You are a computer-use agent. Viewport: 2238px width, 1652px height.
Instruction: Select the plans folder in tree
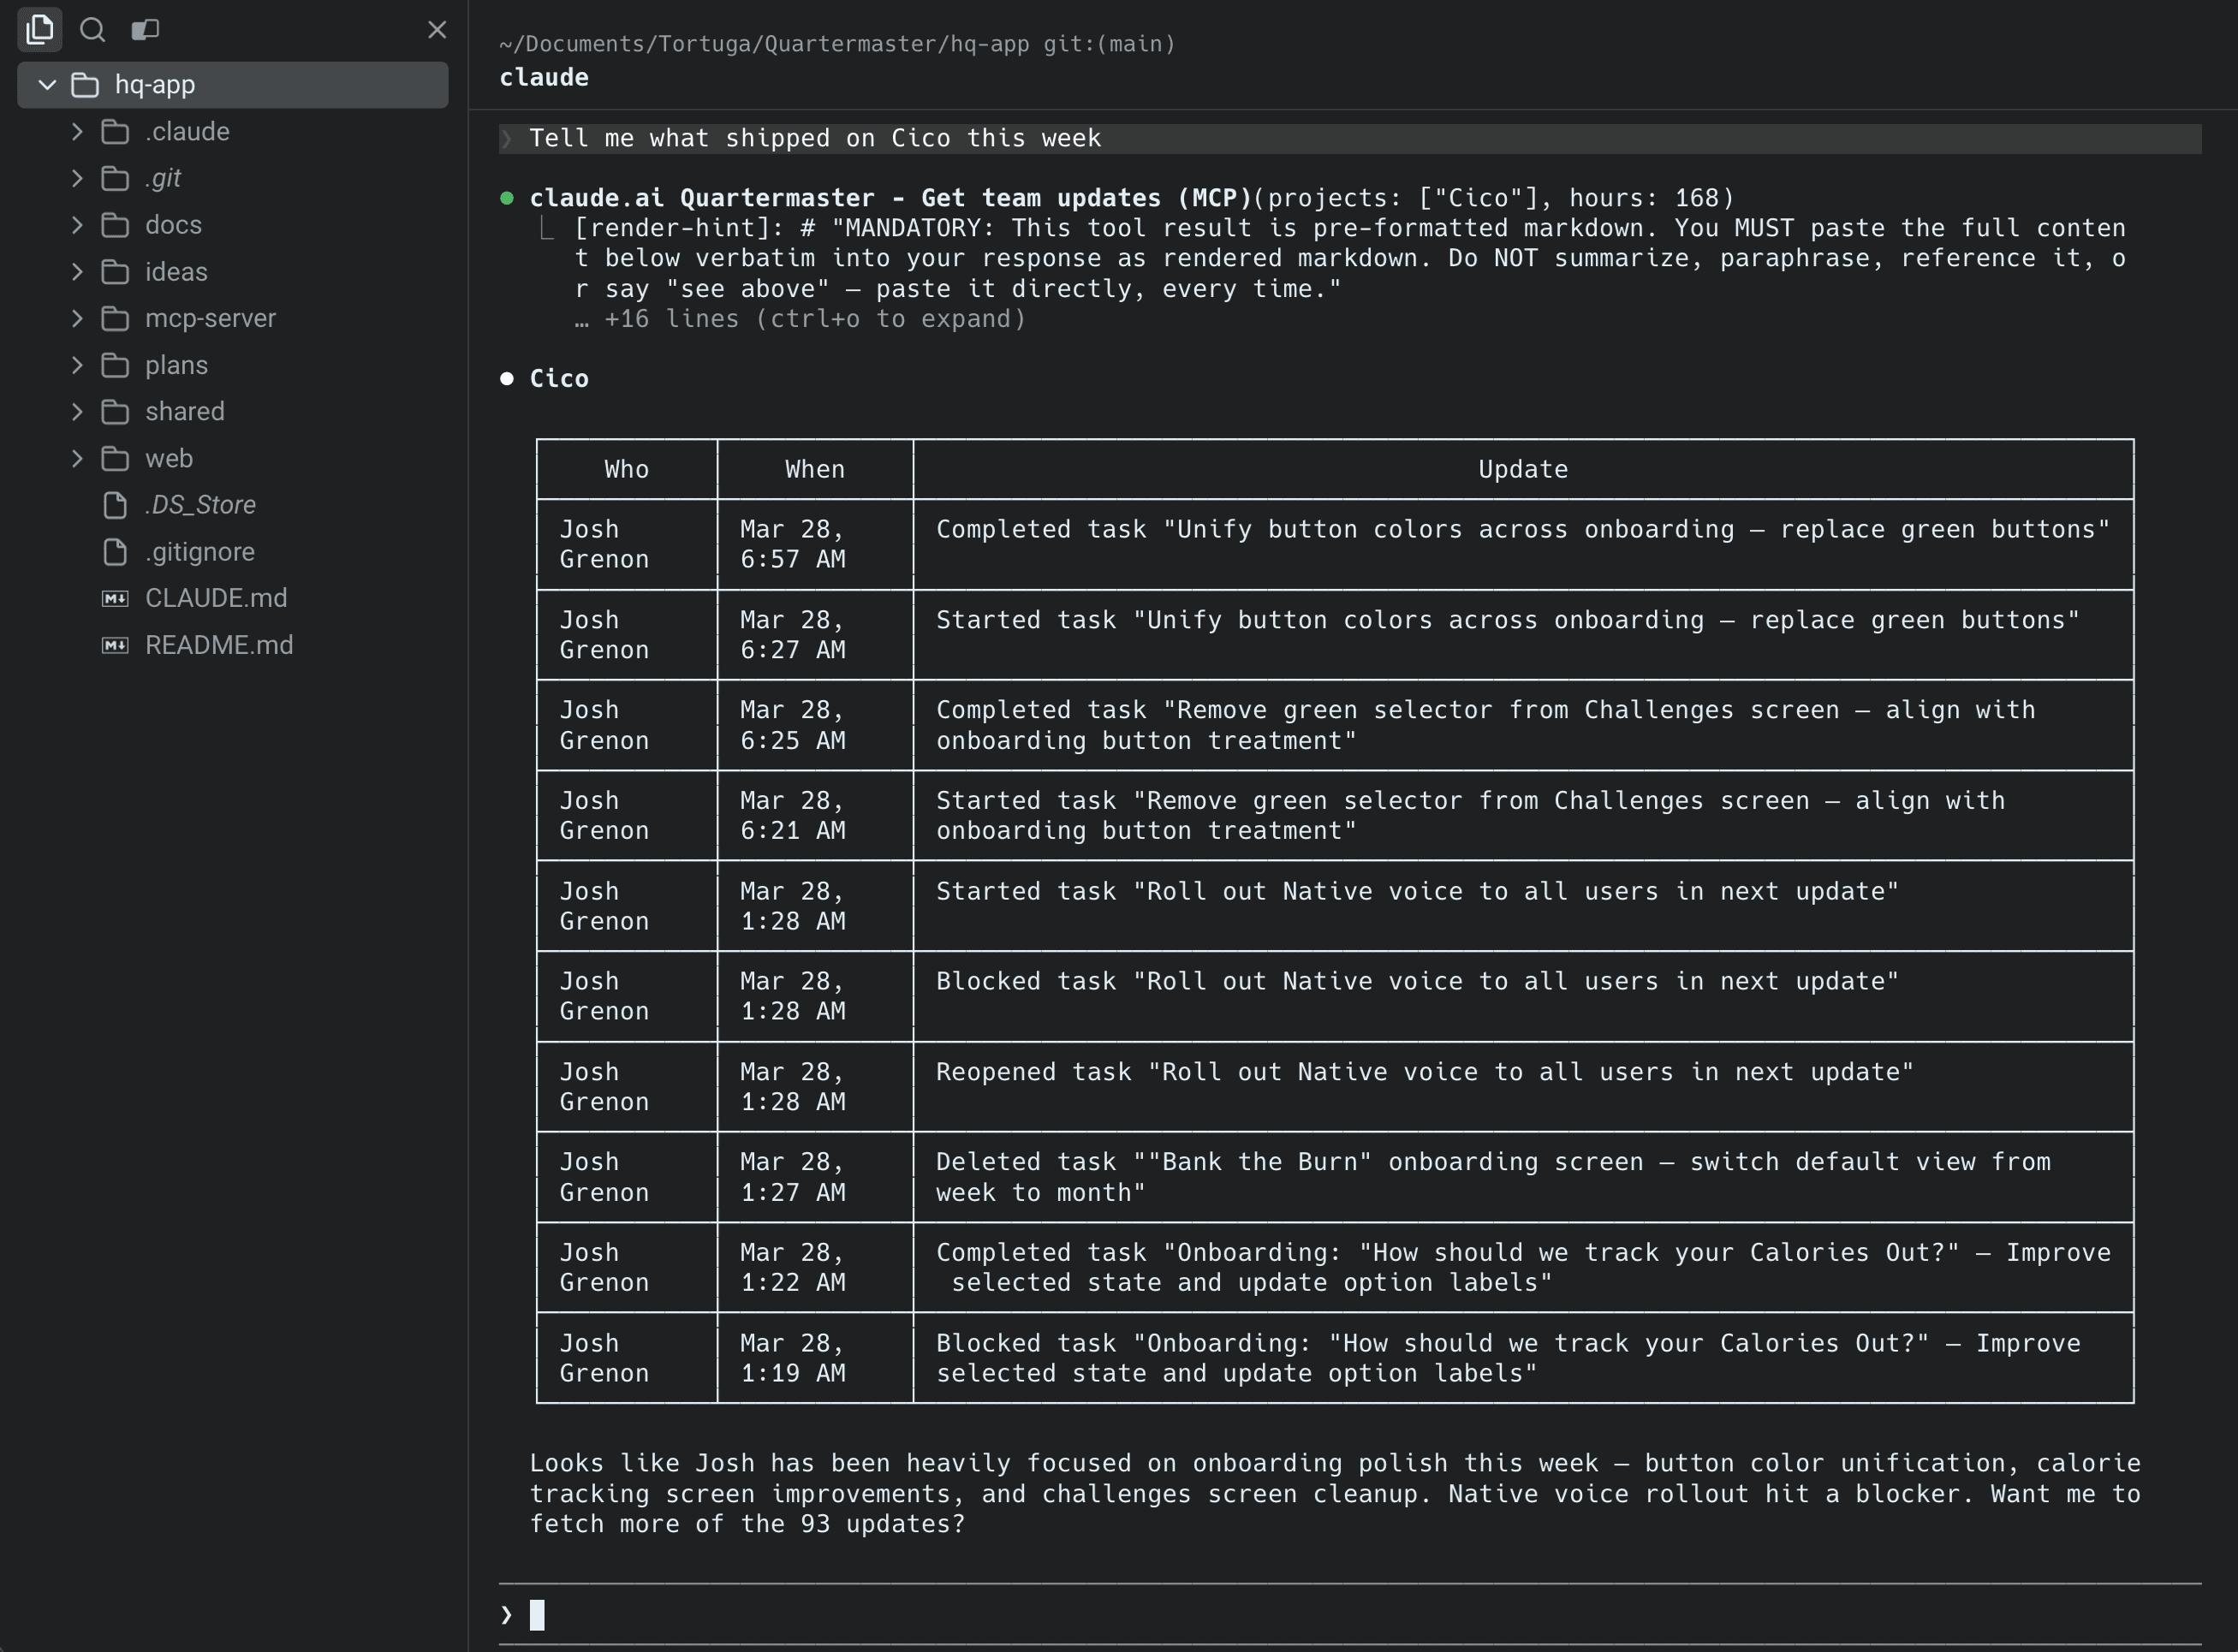pyautogui.click(x=176, y=365)
